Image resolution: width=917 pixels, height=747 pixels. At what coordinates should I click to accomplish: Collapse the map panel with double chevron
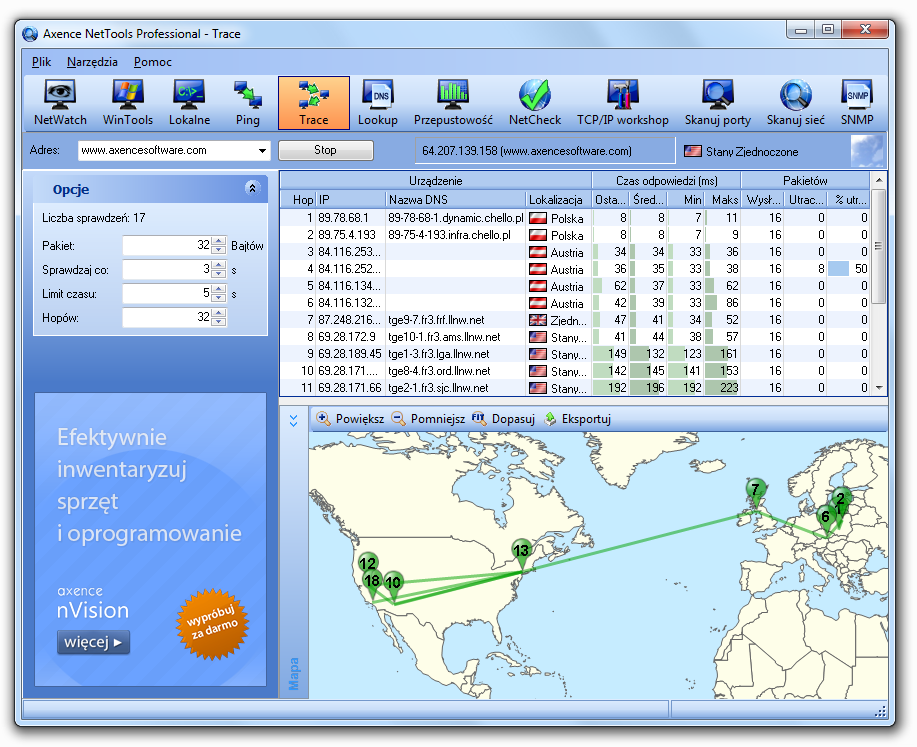click(294, 420)
